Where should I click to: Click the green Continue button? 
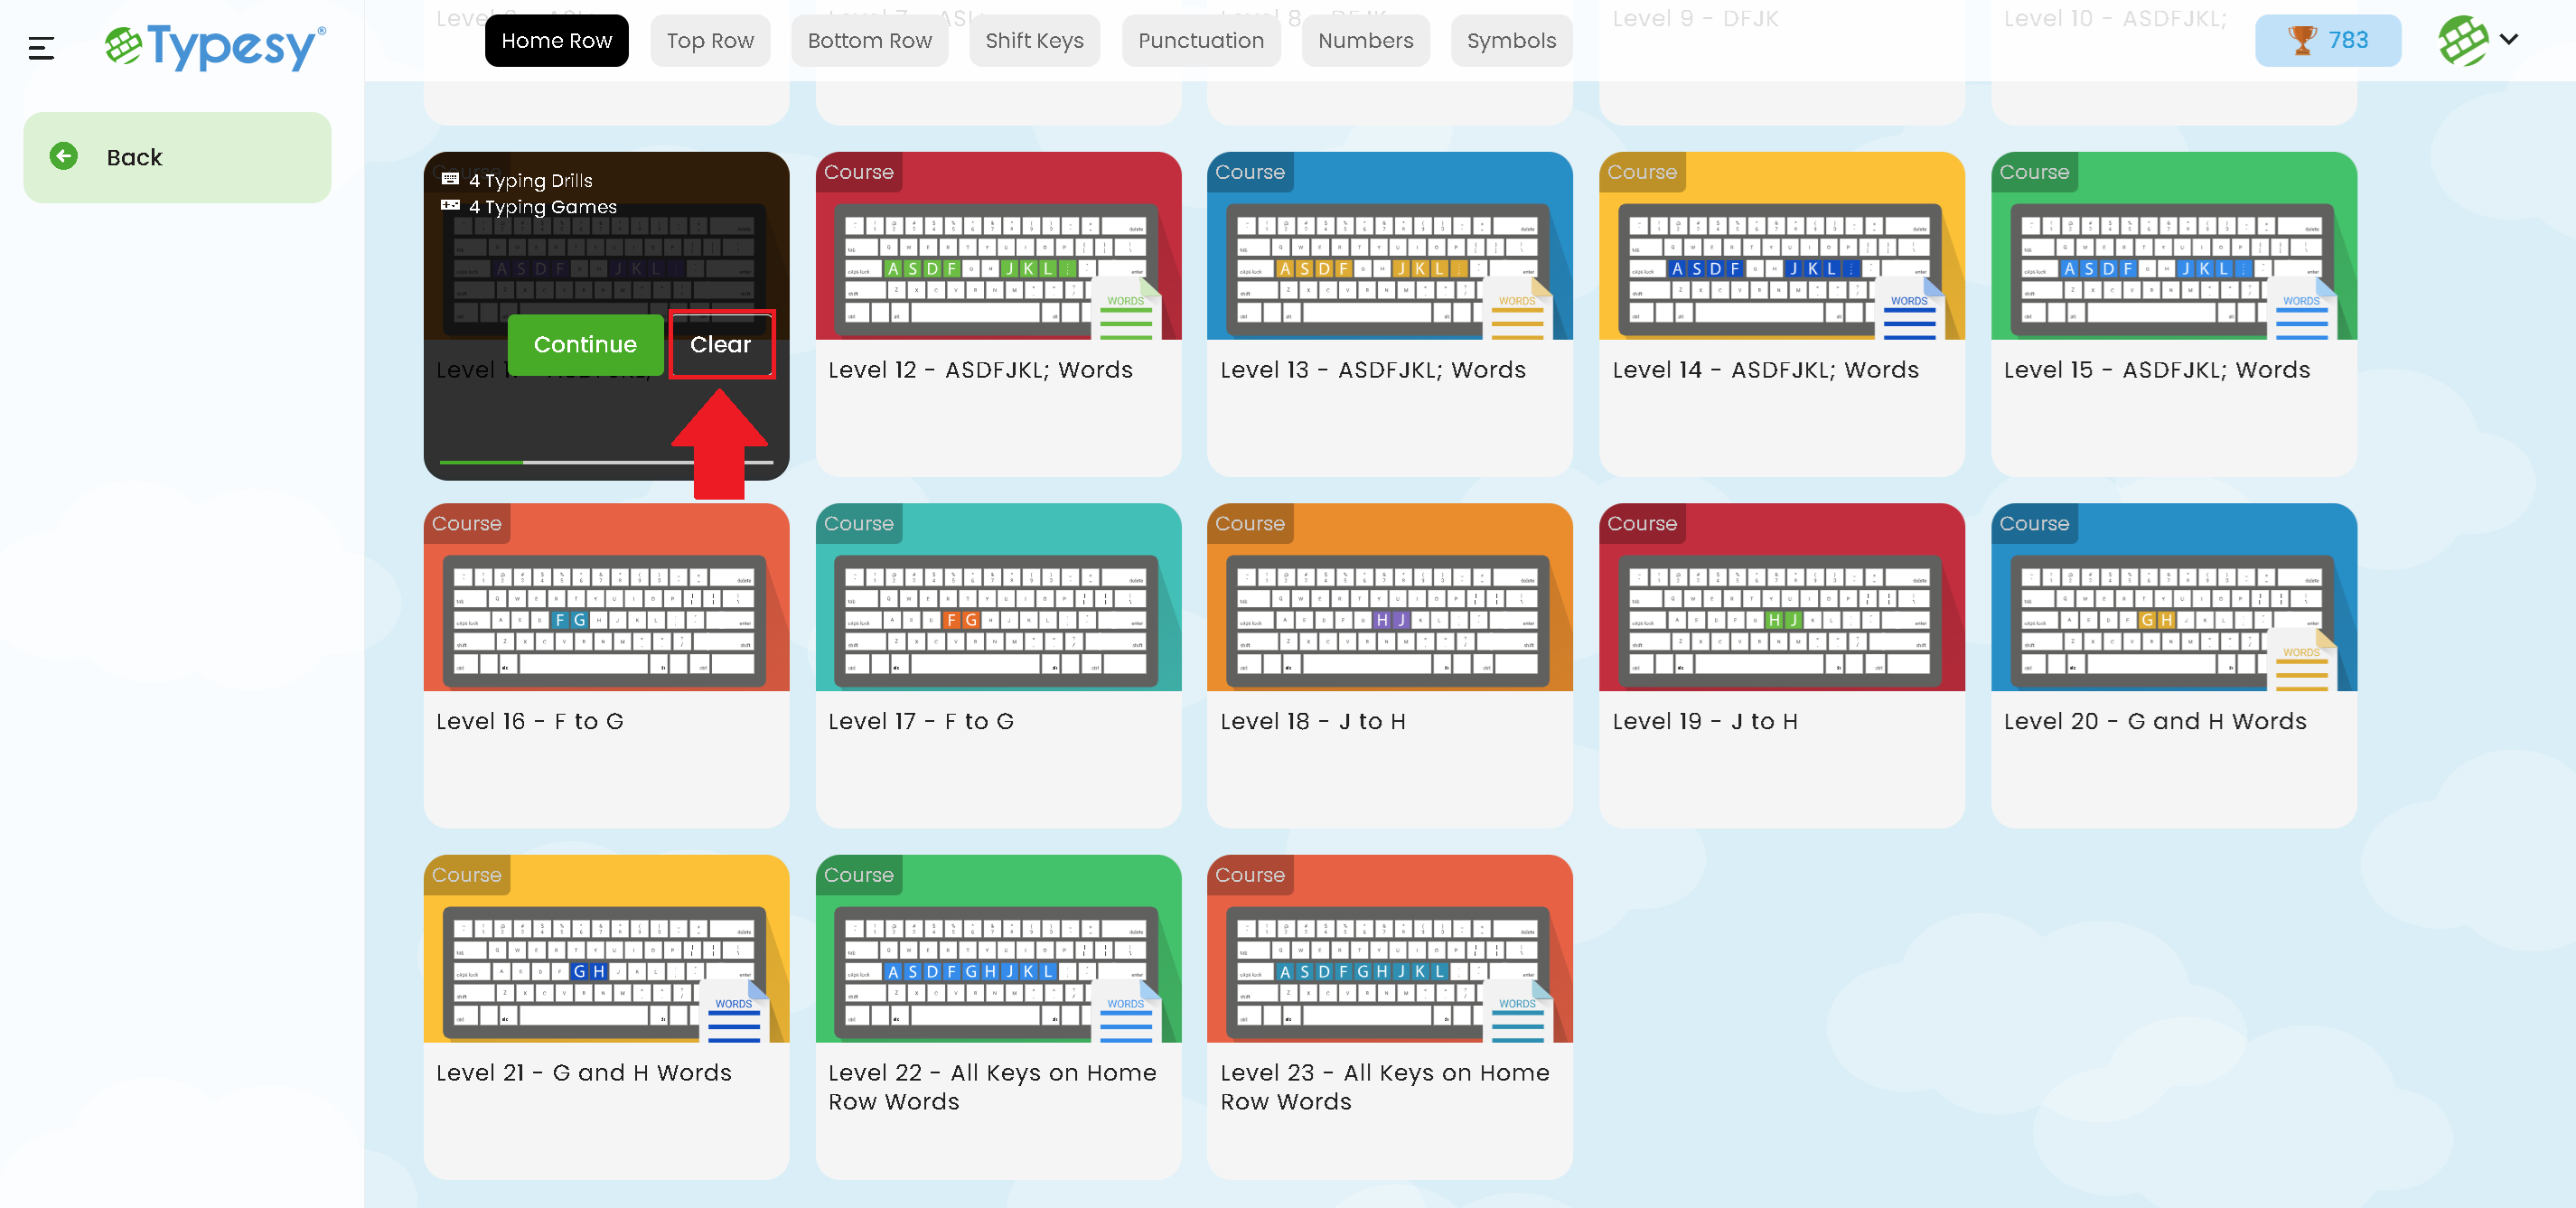click(585, 344)
